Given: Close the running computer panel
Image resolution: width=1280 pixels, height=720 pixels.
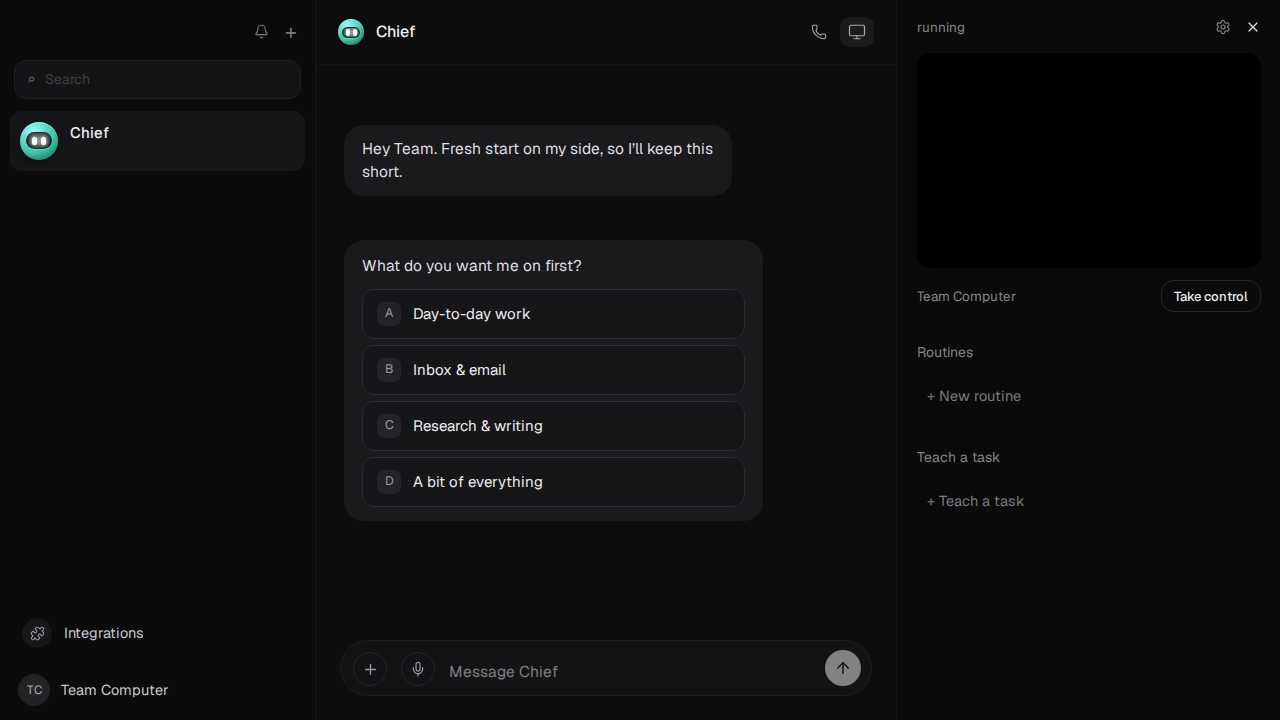Looking at the screenshot, I should (1253, 27).
